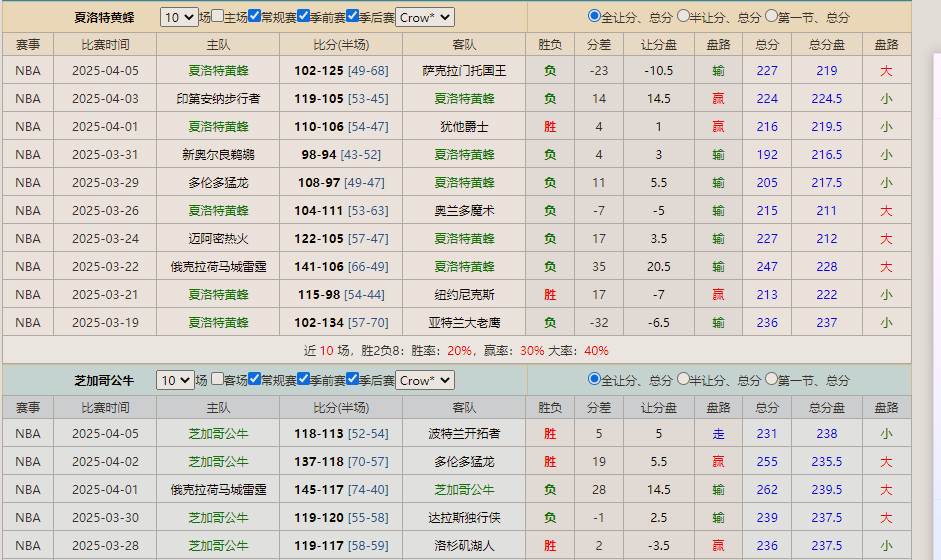This screenshot has height=560, width=941.
Task: Open the 波特兰开拓者 team link
Action: 464,434
